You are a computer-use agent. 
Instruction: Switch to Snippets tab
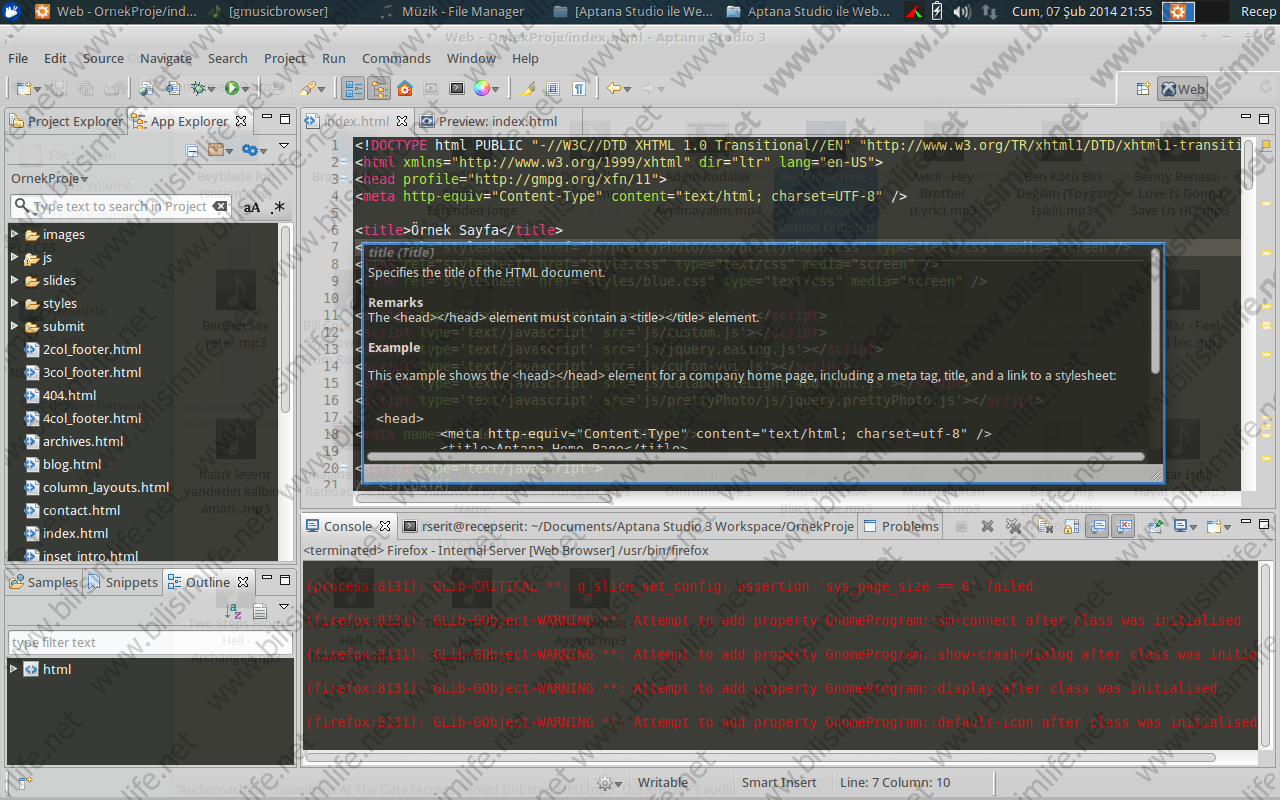pyautogui.click(x=123, y=582)
